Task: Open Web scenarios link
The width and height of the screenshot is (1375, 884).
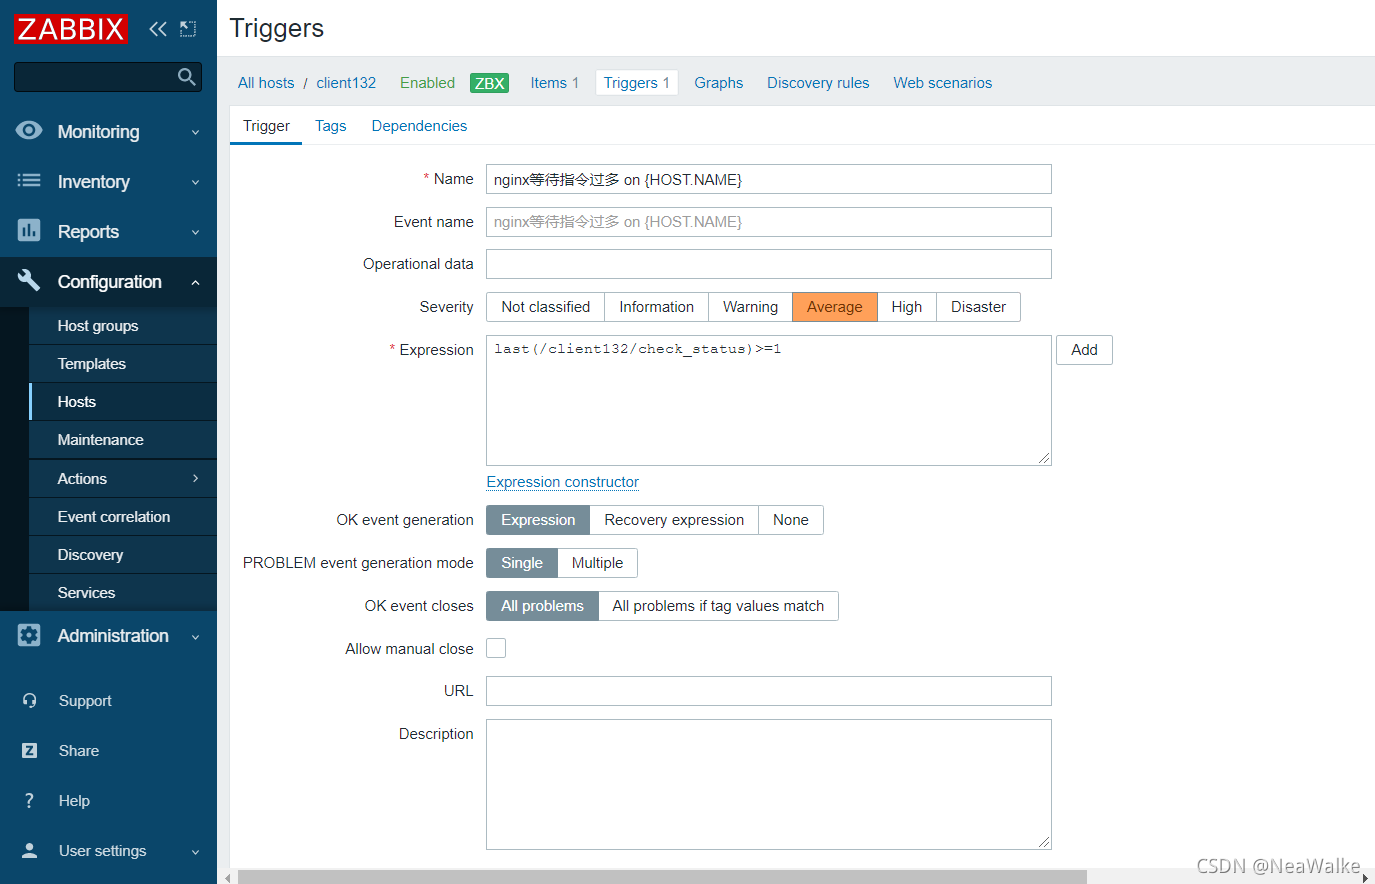Action: [x=943, y=83]
